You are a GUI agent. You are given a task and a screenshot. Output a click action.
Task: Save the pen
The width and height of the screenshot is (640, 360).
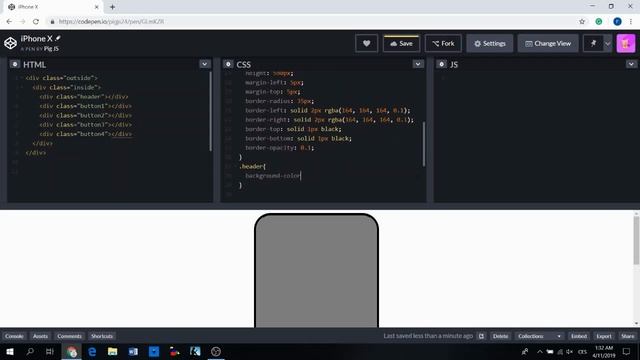click(401, 43)
